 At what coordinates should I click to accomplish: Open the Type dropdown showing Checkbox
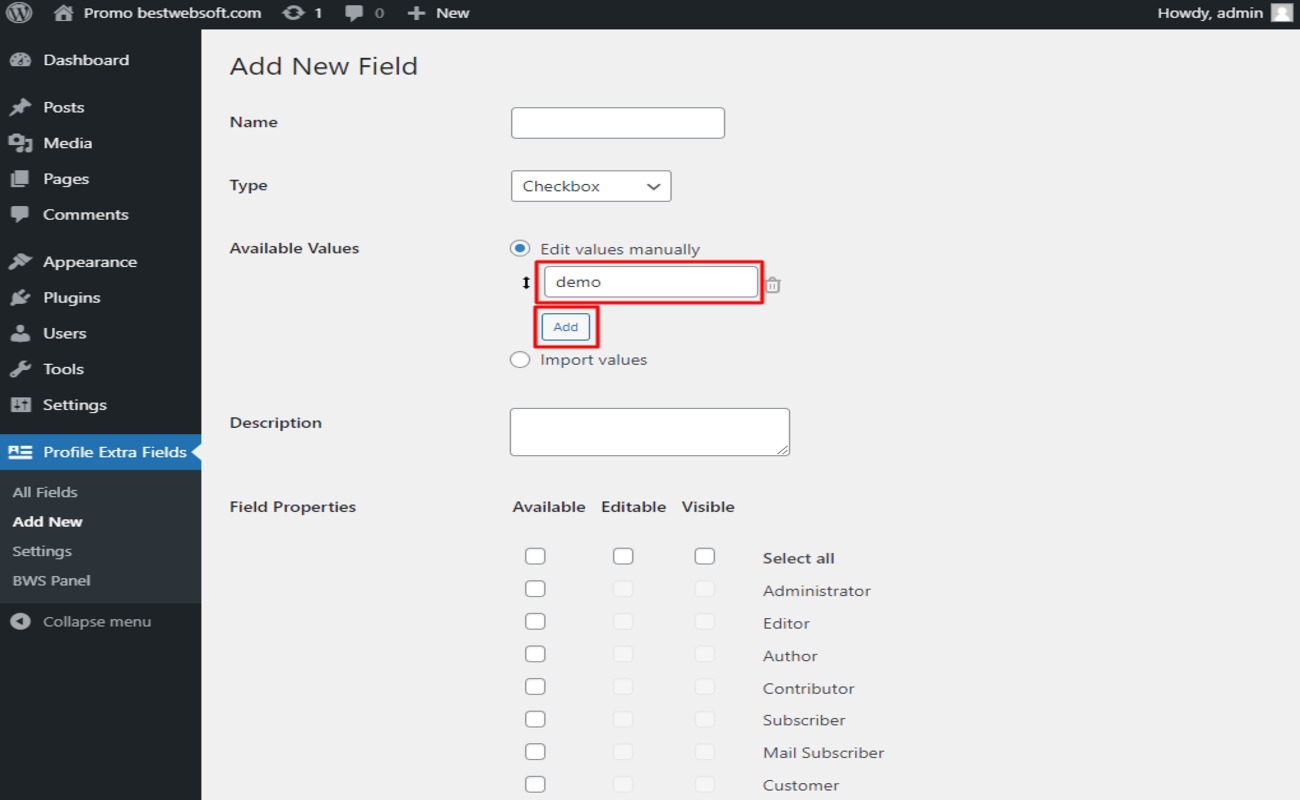[591, 186]
